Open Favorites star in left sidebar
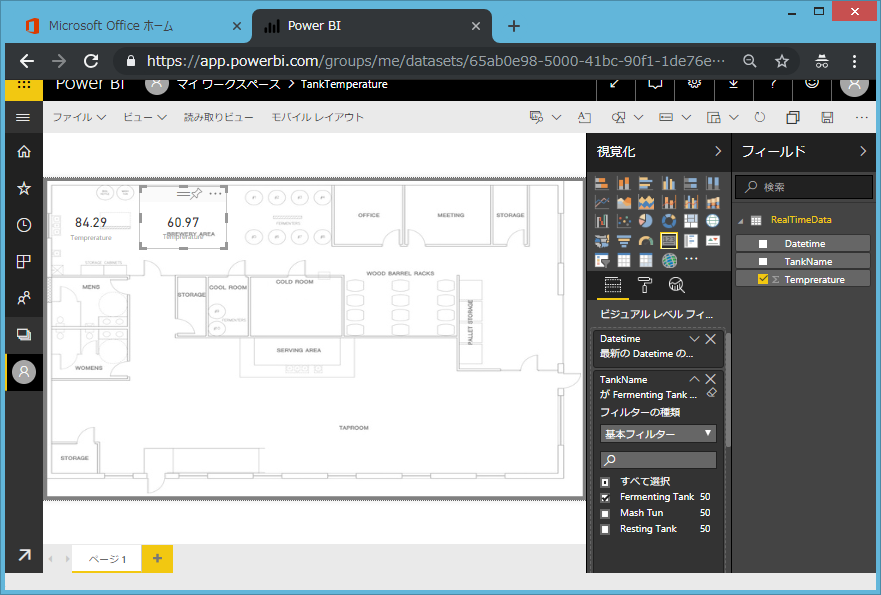Viewport: 881px width, 595px height. (24, 188)
